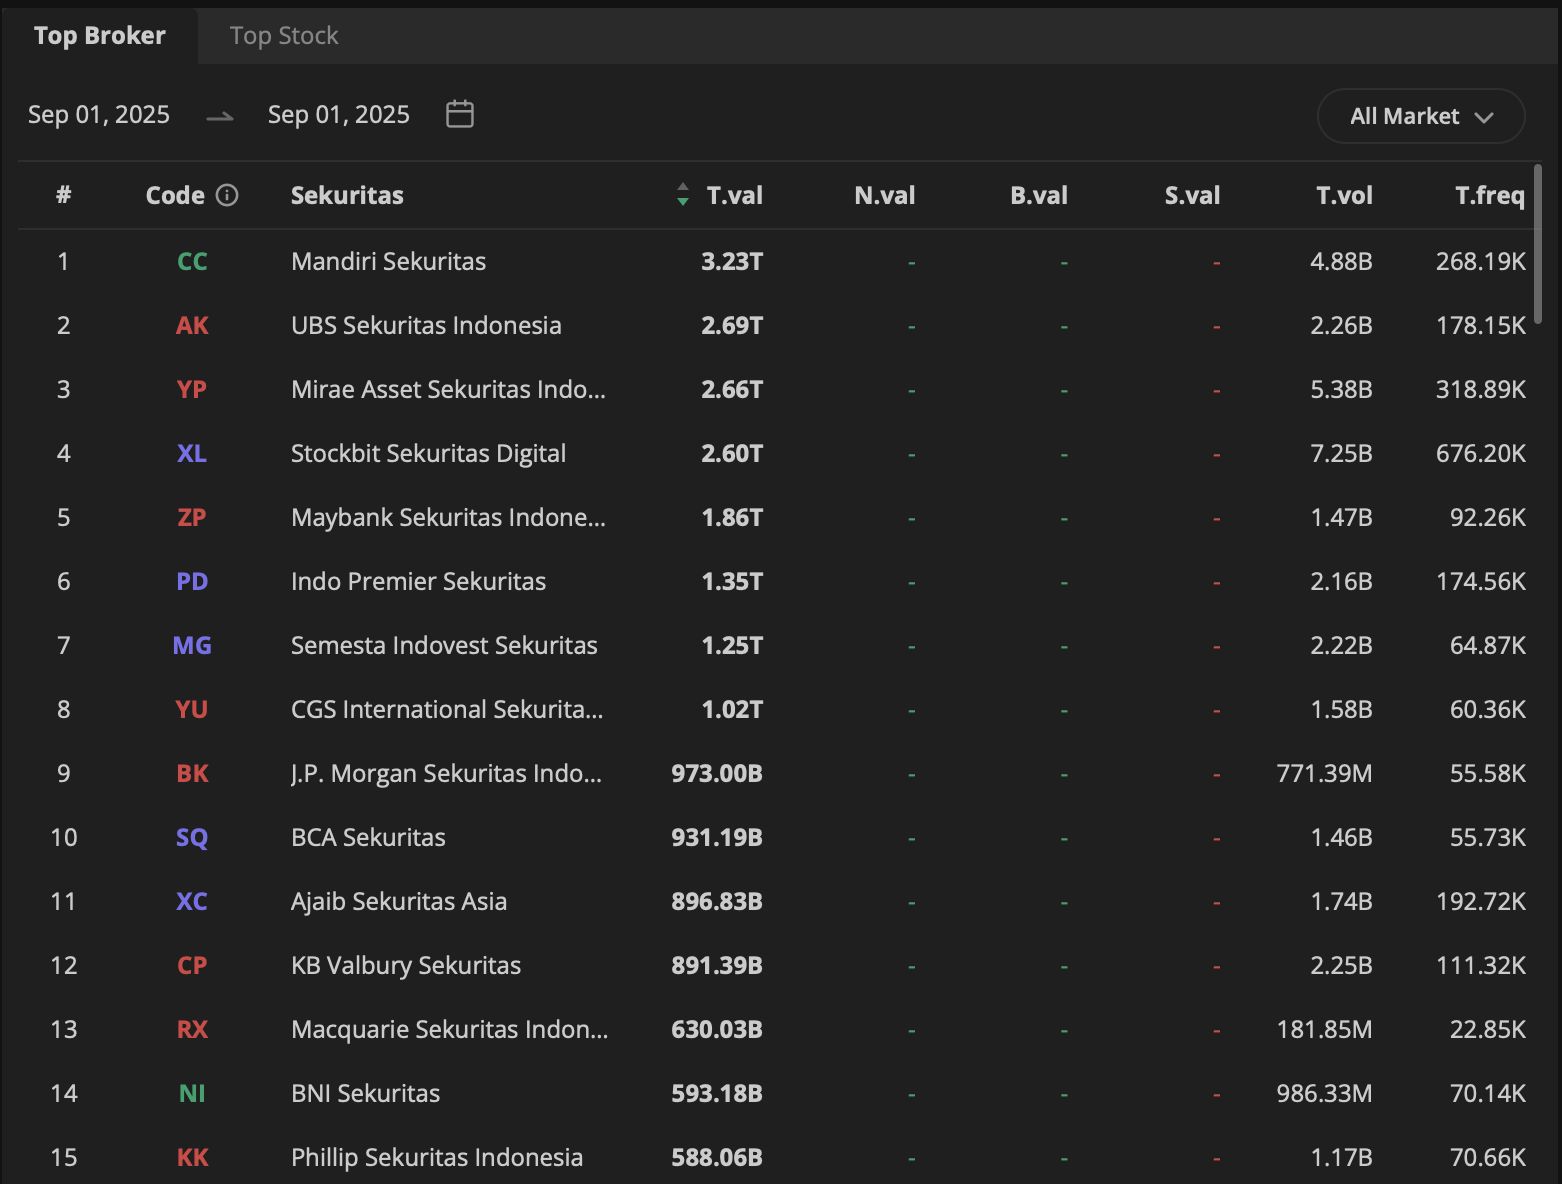The width and height of the screenshot is (1562, 1184).
Task: Sort by the S.val column header
Action: pyautogui.click(x=1192, y=195)
